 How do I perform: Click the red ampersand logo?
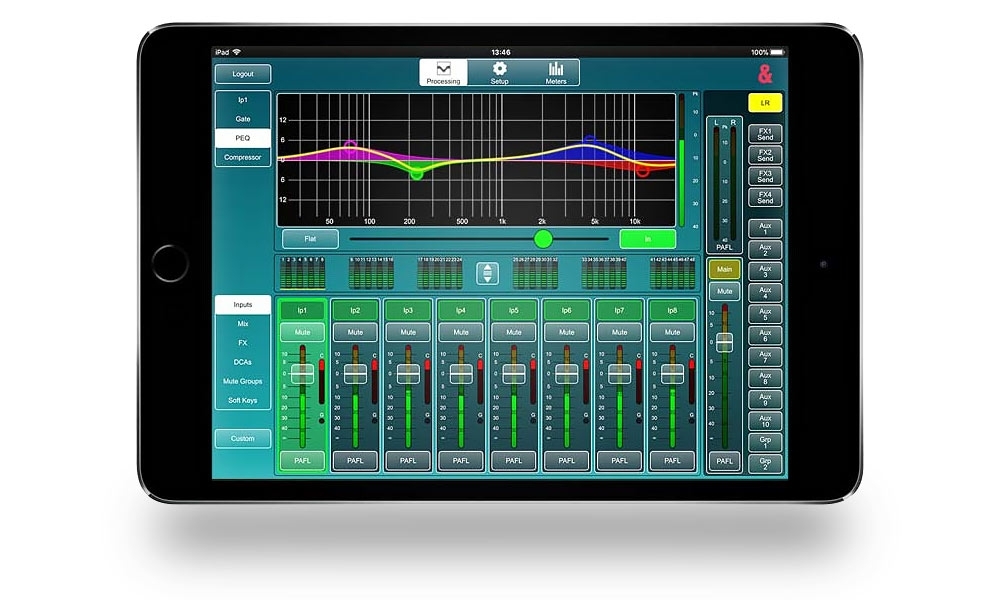(x=765, y=73)
